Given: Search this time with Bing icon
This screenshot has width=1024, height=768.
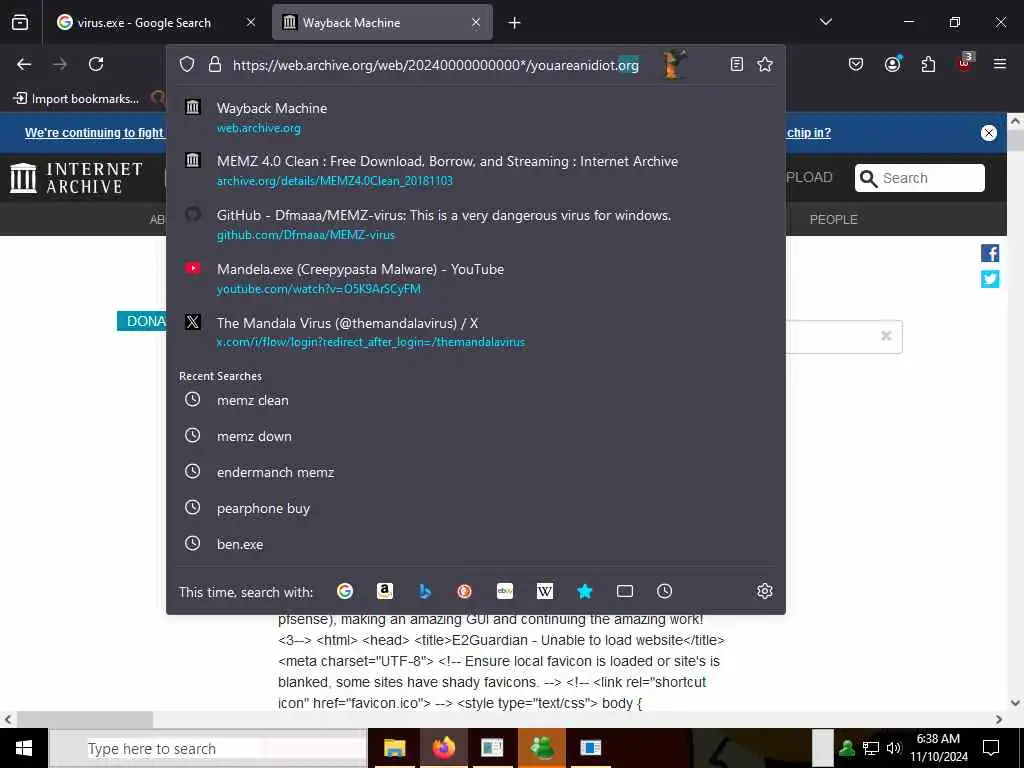Looking at the screenshot, I should point(425,591).
